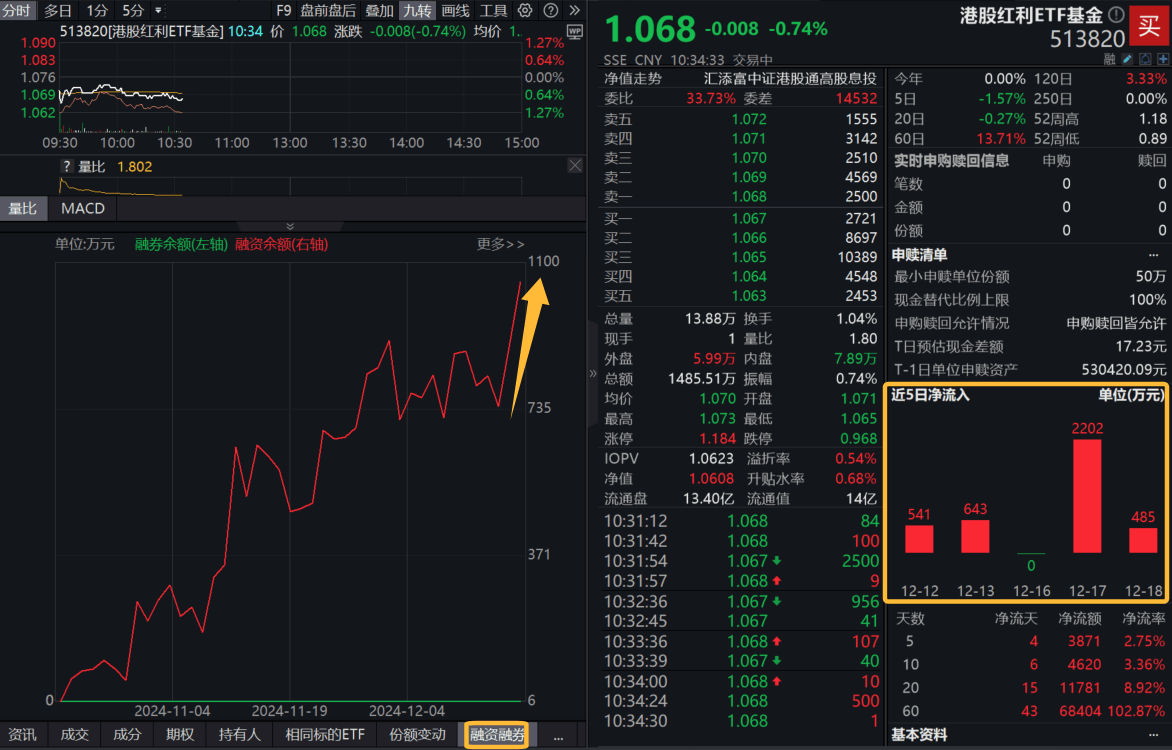Click 叠加 overlay button

[x=379, y=10]
